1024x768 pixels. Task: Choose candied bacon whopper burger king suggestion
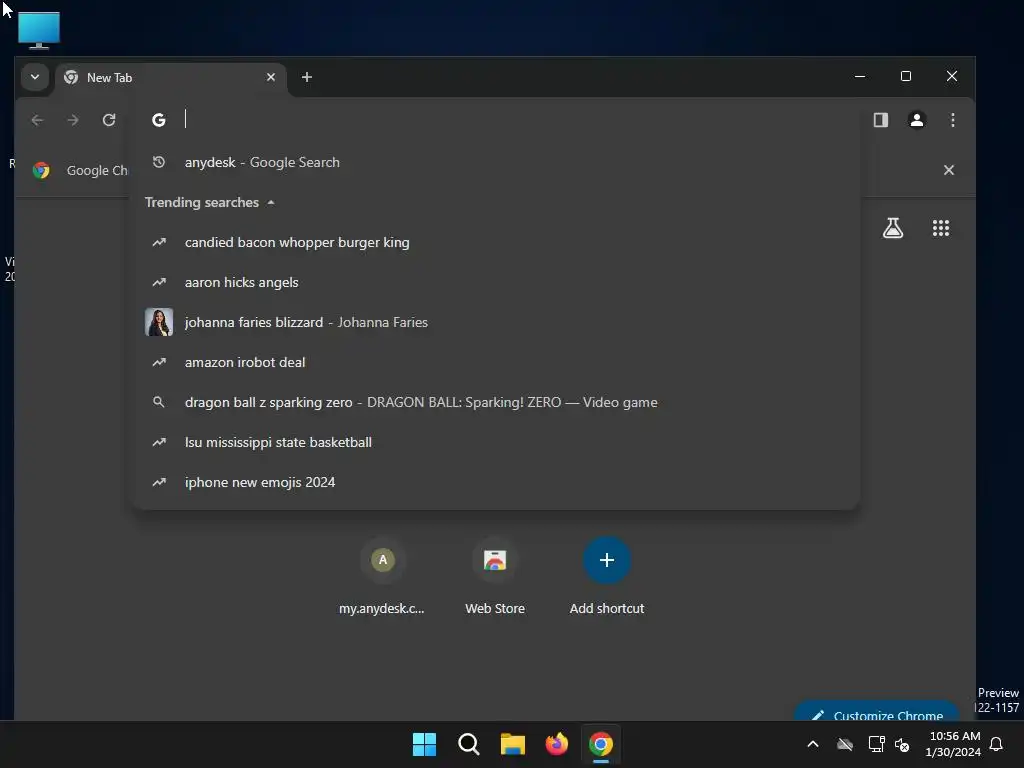point(496,242)
